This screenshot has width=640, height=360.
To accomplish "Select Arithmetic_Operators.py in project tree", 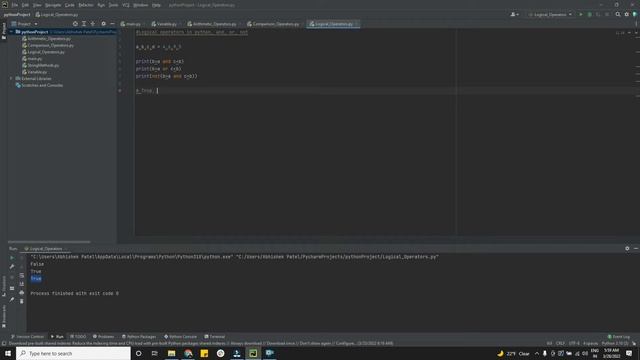I will tap(49, 39).
